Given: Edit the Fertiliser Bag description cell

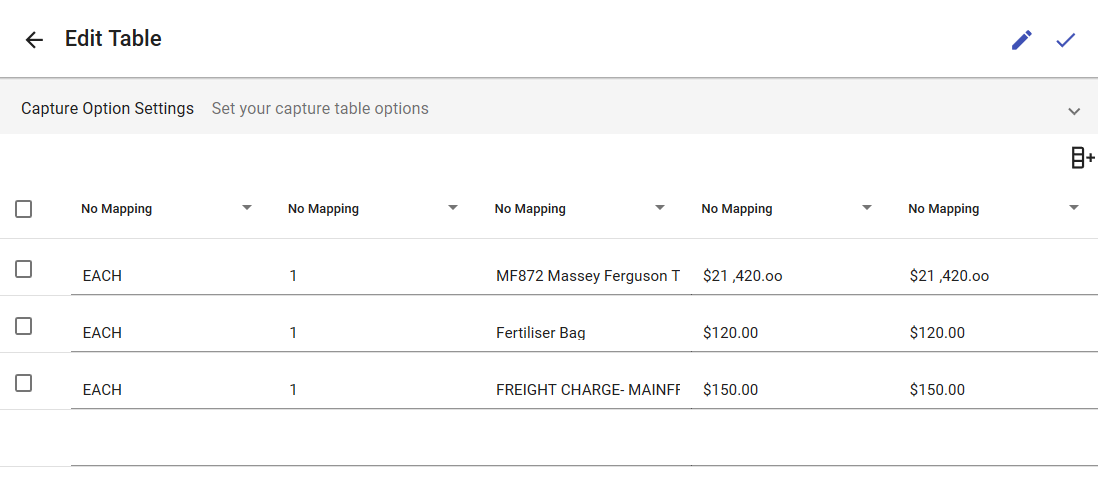Looking at the screenshot, I should [x=586, y=333].
